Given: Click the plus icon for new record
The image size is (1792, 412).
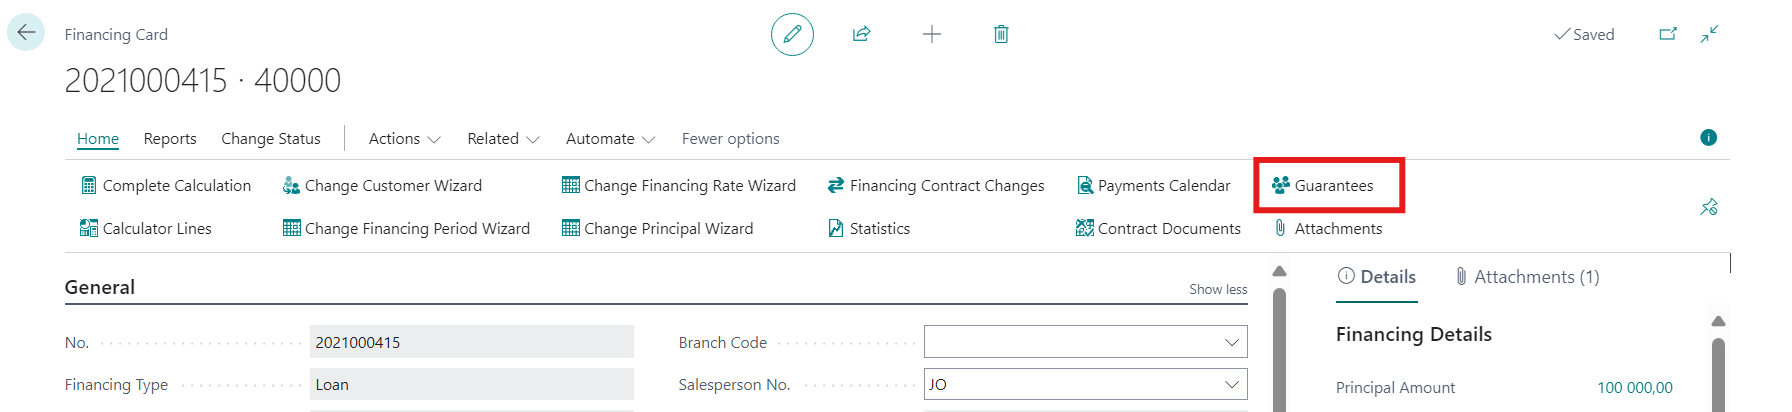Looking at the screenshot, I should tap(931, 35).
